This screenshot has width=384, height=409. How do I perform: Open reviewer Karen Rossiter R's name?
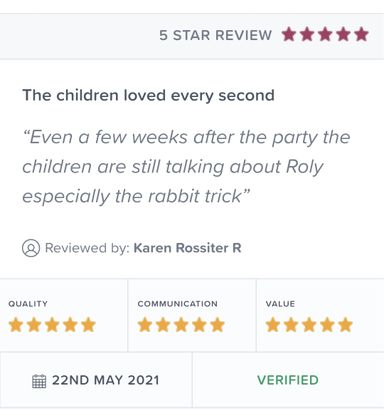point(187,248)
